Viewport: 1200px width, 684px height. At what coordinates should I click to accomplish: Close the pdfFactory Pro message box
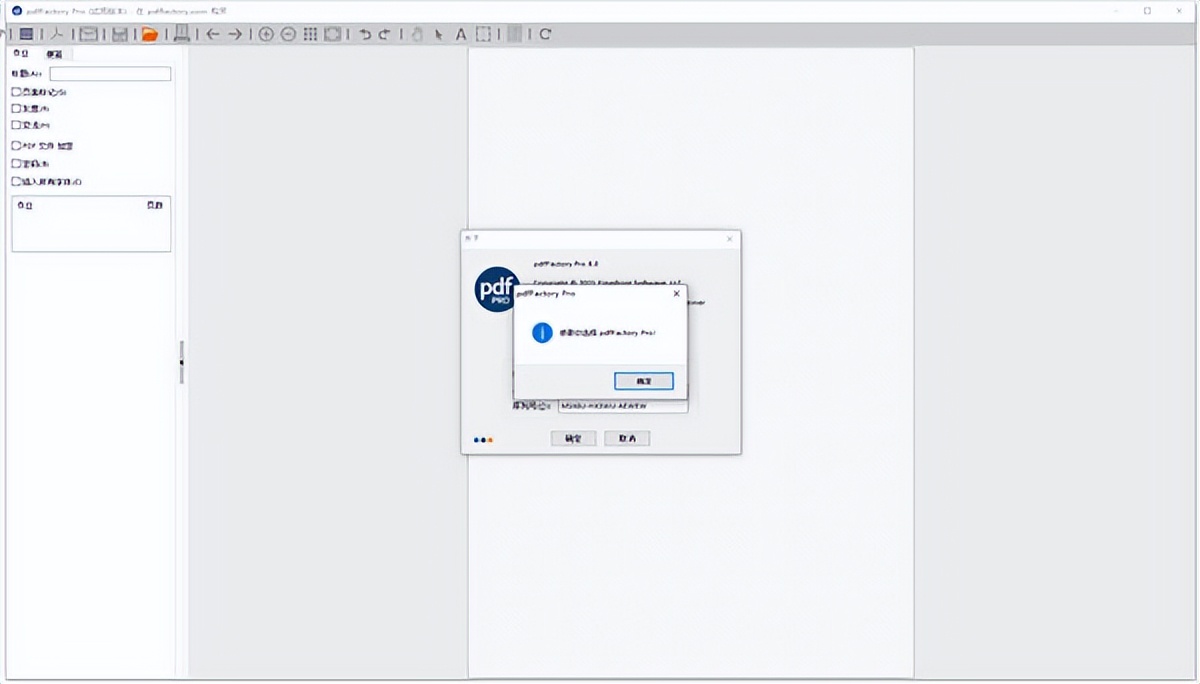pos(676,294)
